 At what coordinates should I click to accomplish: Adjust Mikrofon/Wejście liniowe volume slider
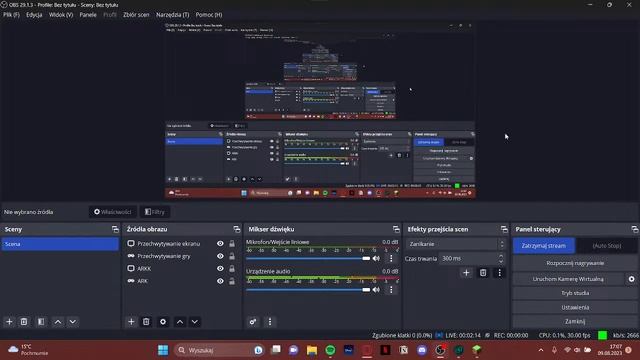(x=308, y=258)
